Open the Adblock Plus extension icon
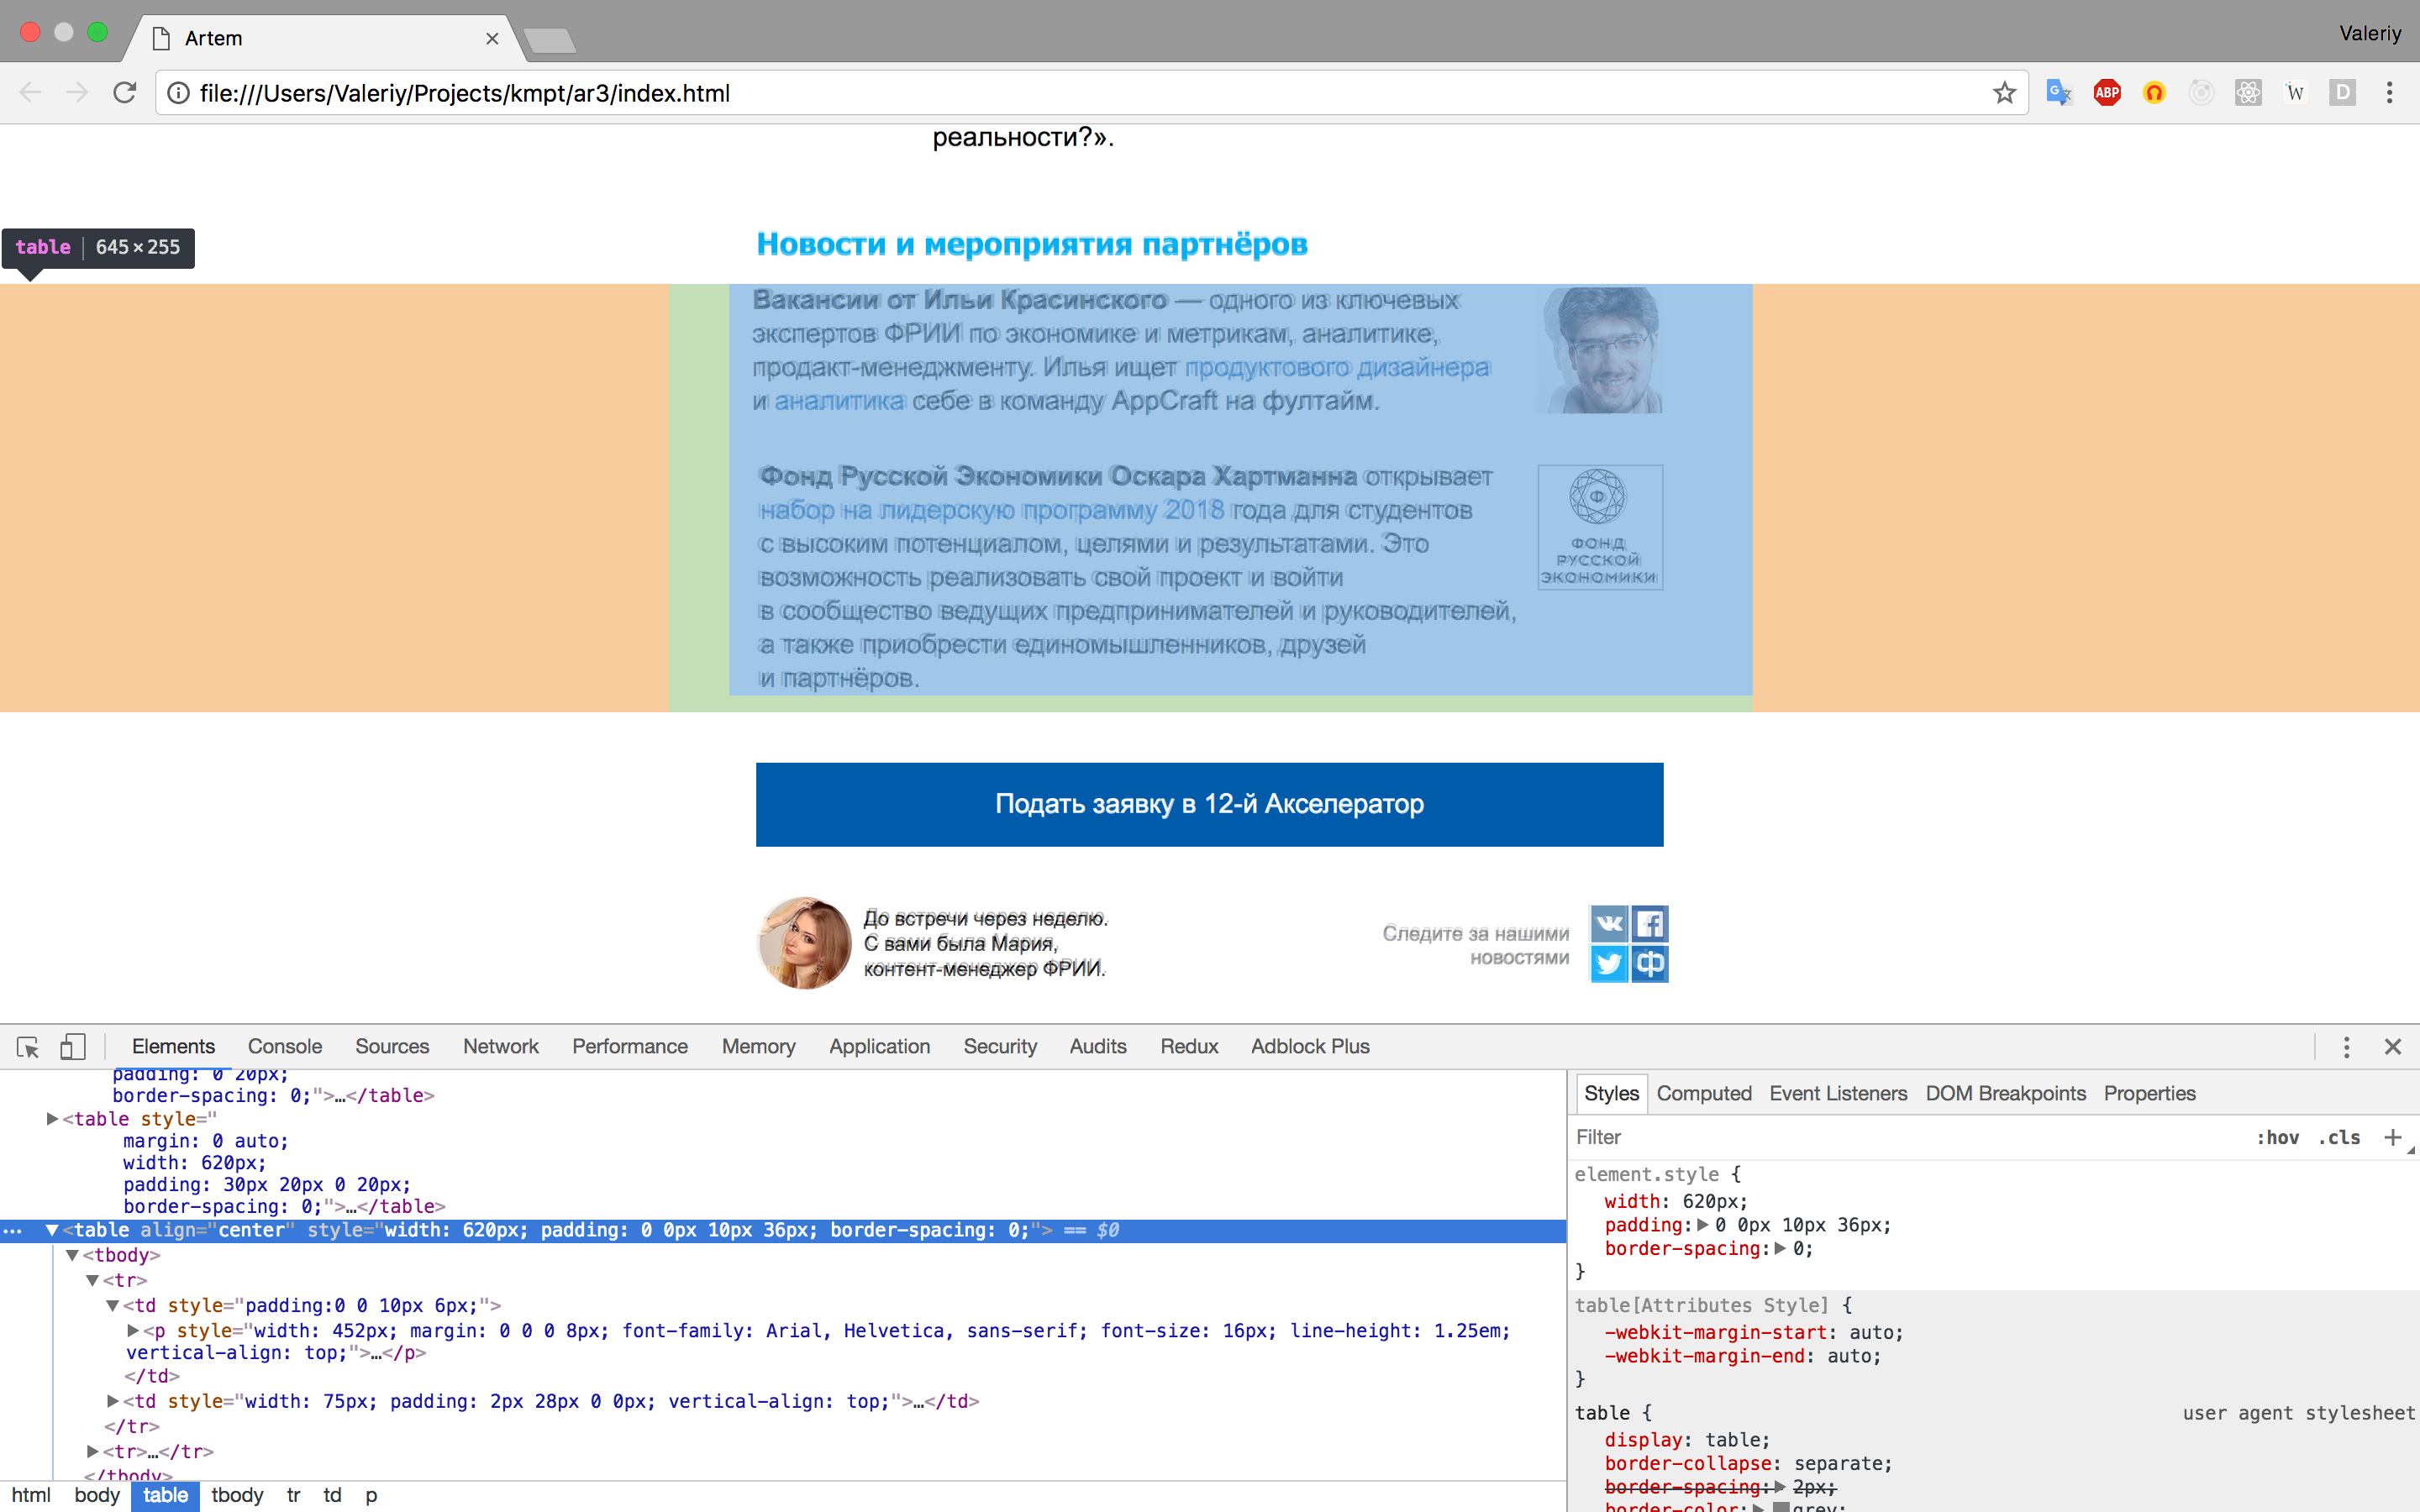 [2107, 93]
